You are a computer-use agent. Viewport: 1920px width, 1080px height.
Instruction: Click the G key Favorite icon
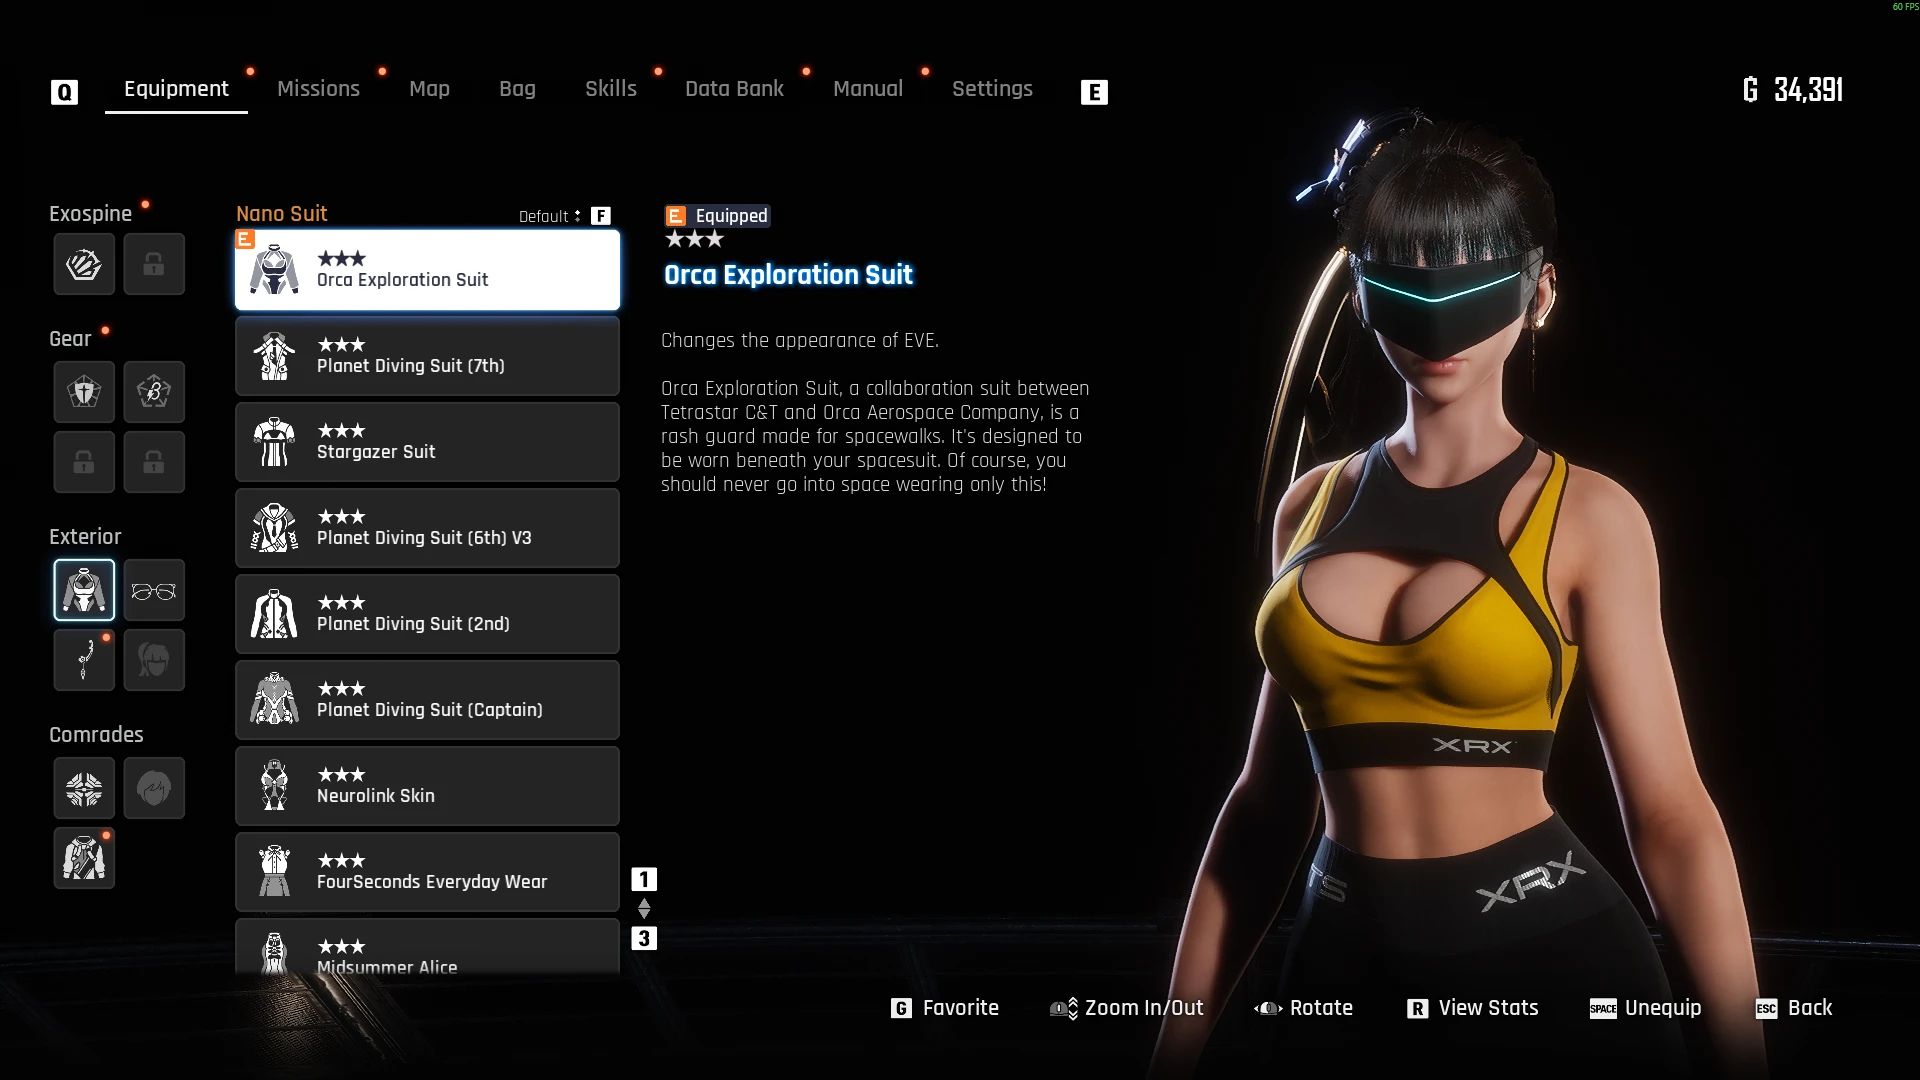[x=901, y=1009]
